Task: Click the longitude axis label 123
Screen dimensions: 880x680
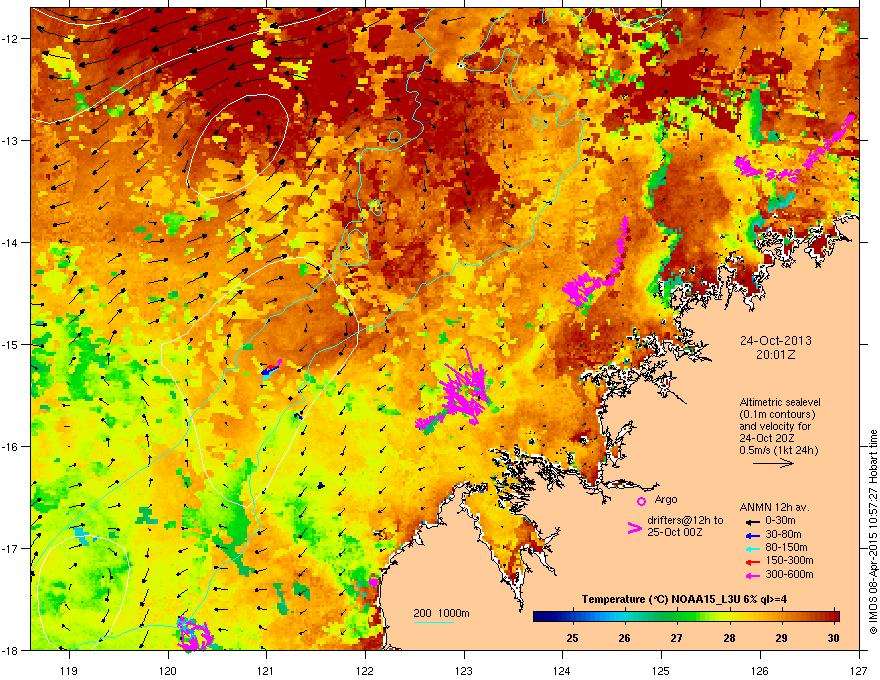Action: coord(464,670)
